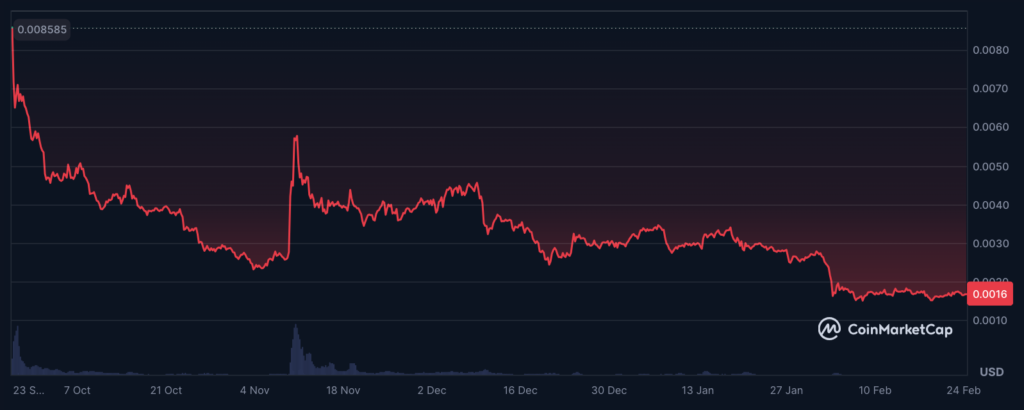1024x410 pixels.
Task: Select the 16 Dec date marker
Action: [x=520, y=390]
